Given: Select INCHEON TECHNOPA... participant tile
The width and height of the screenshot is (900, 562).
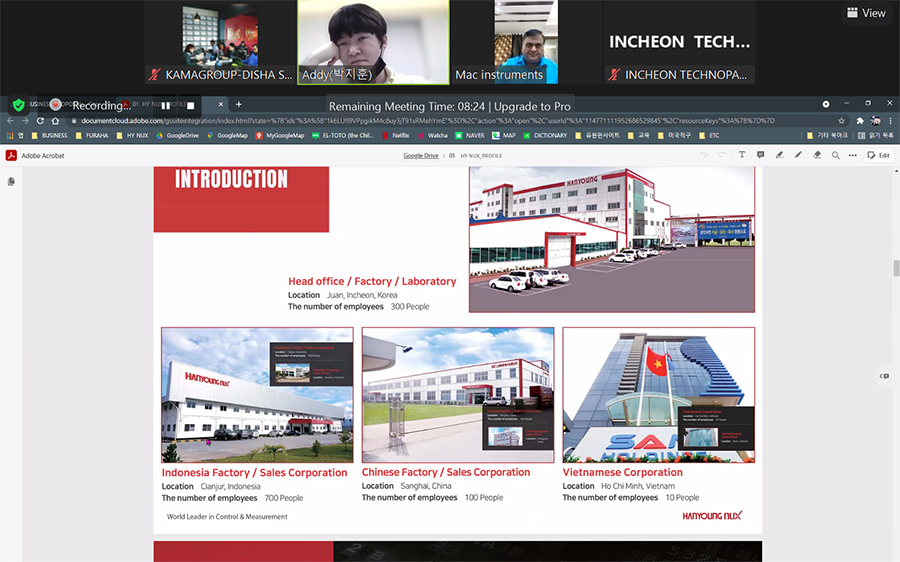Looking at the screenshot, I should pyautogui.click(x=680, y=42).
